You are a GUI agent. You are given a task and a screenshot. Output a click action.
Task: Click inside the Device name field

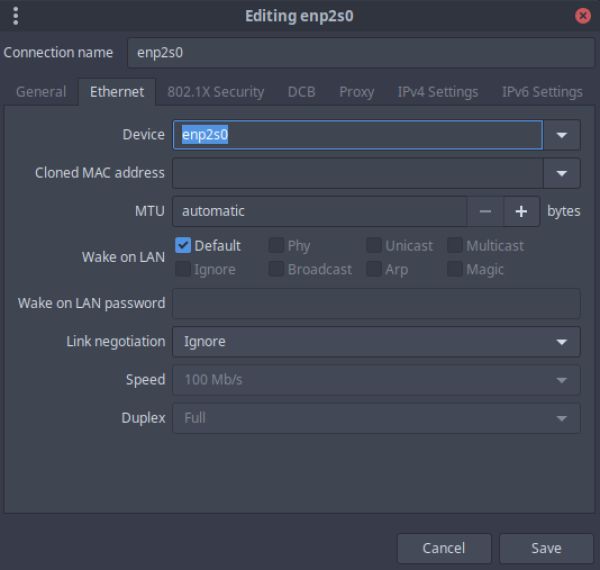[357, 135]
